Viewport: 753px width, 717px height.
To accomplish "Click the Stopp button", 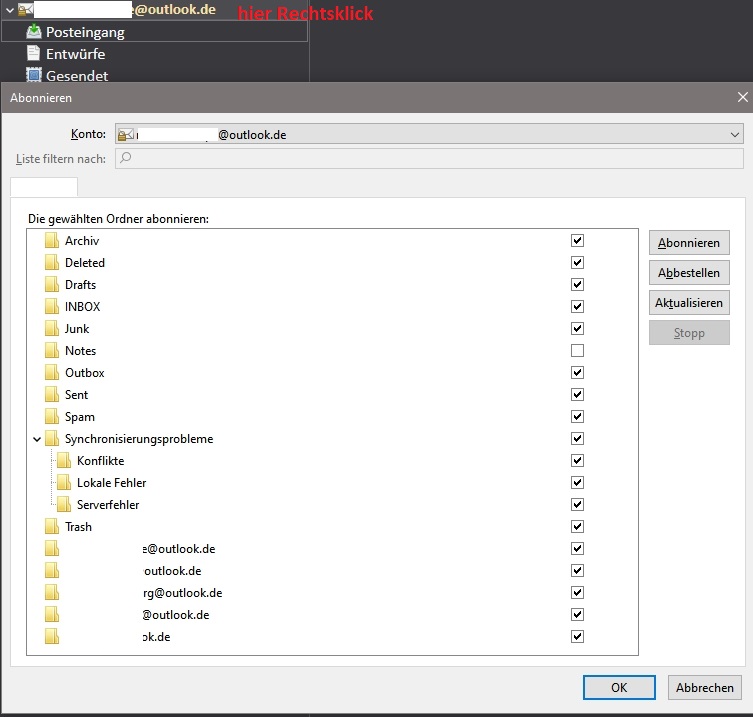I will coord(689,333).
